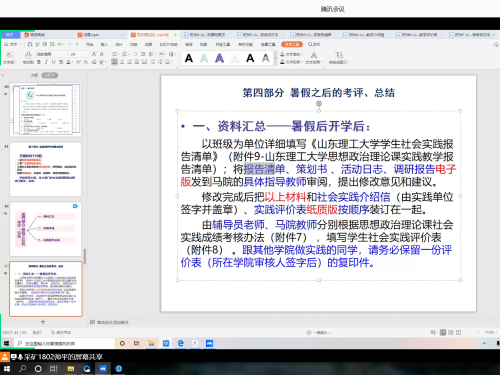500x375 pixels.
Task: Click the undo arrow in quick toolbar
Action: point(60,44)
